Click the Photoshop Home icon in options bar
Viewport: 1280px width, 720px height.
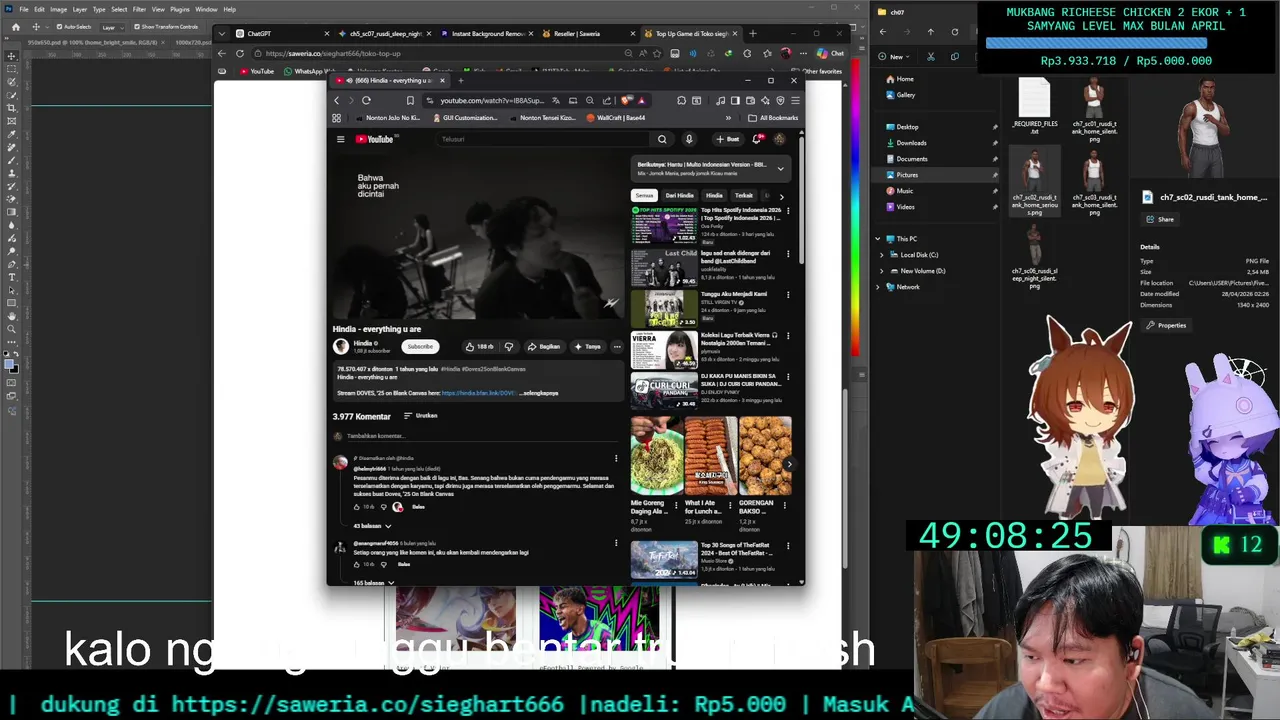(15, 27)
